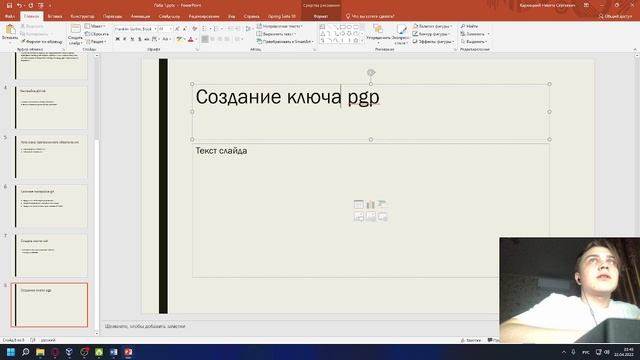
Task: Toggle italic formatting
Action: [x=125, y=39]
